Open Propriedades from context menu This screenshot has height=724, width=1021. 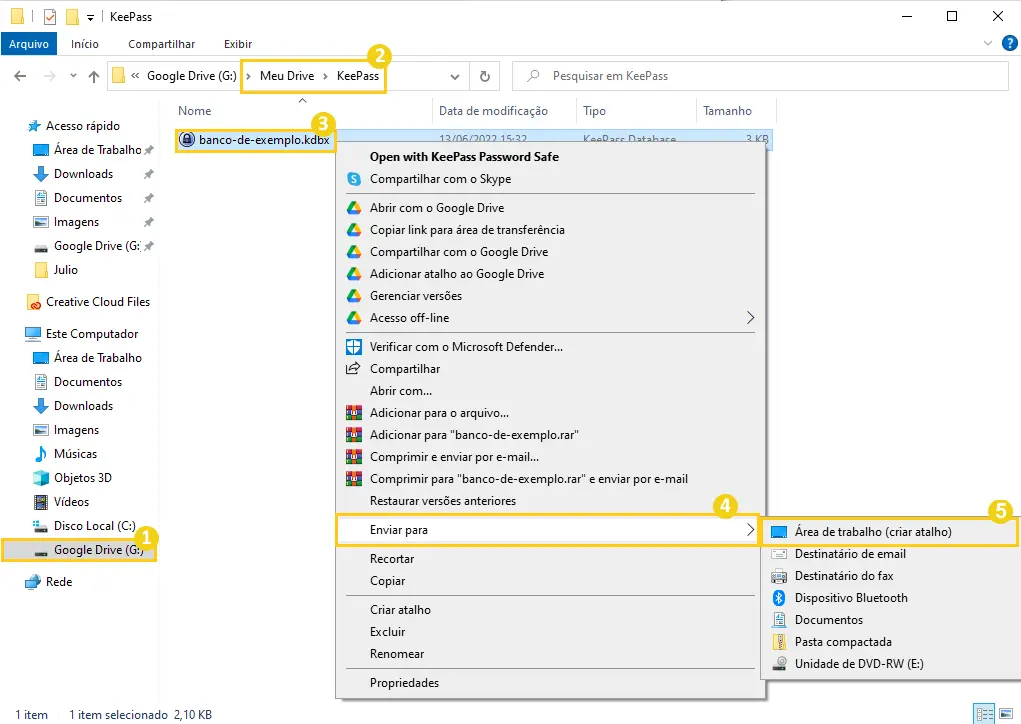point(404,683)
